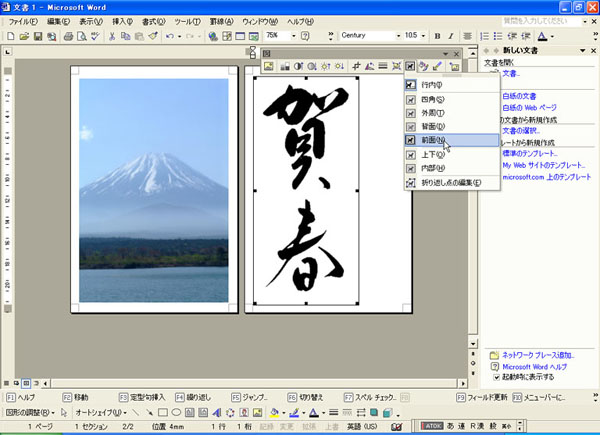Choose 前面 from the wrapping menu
The height and width of the screenshot is (435, 600).
pyautogui.click(x=434, y=141)
